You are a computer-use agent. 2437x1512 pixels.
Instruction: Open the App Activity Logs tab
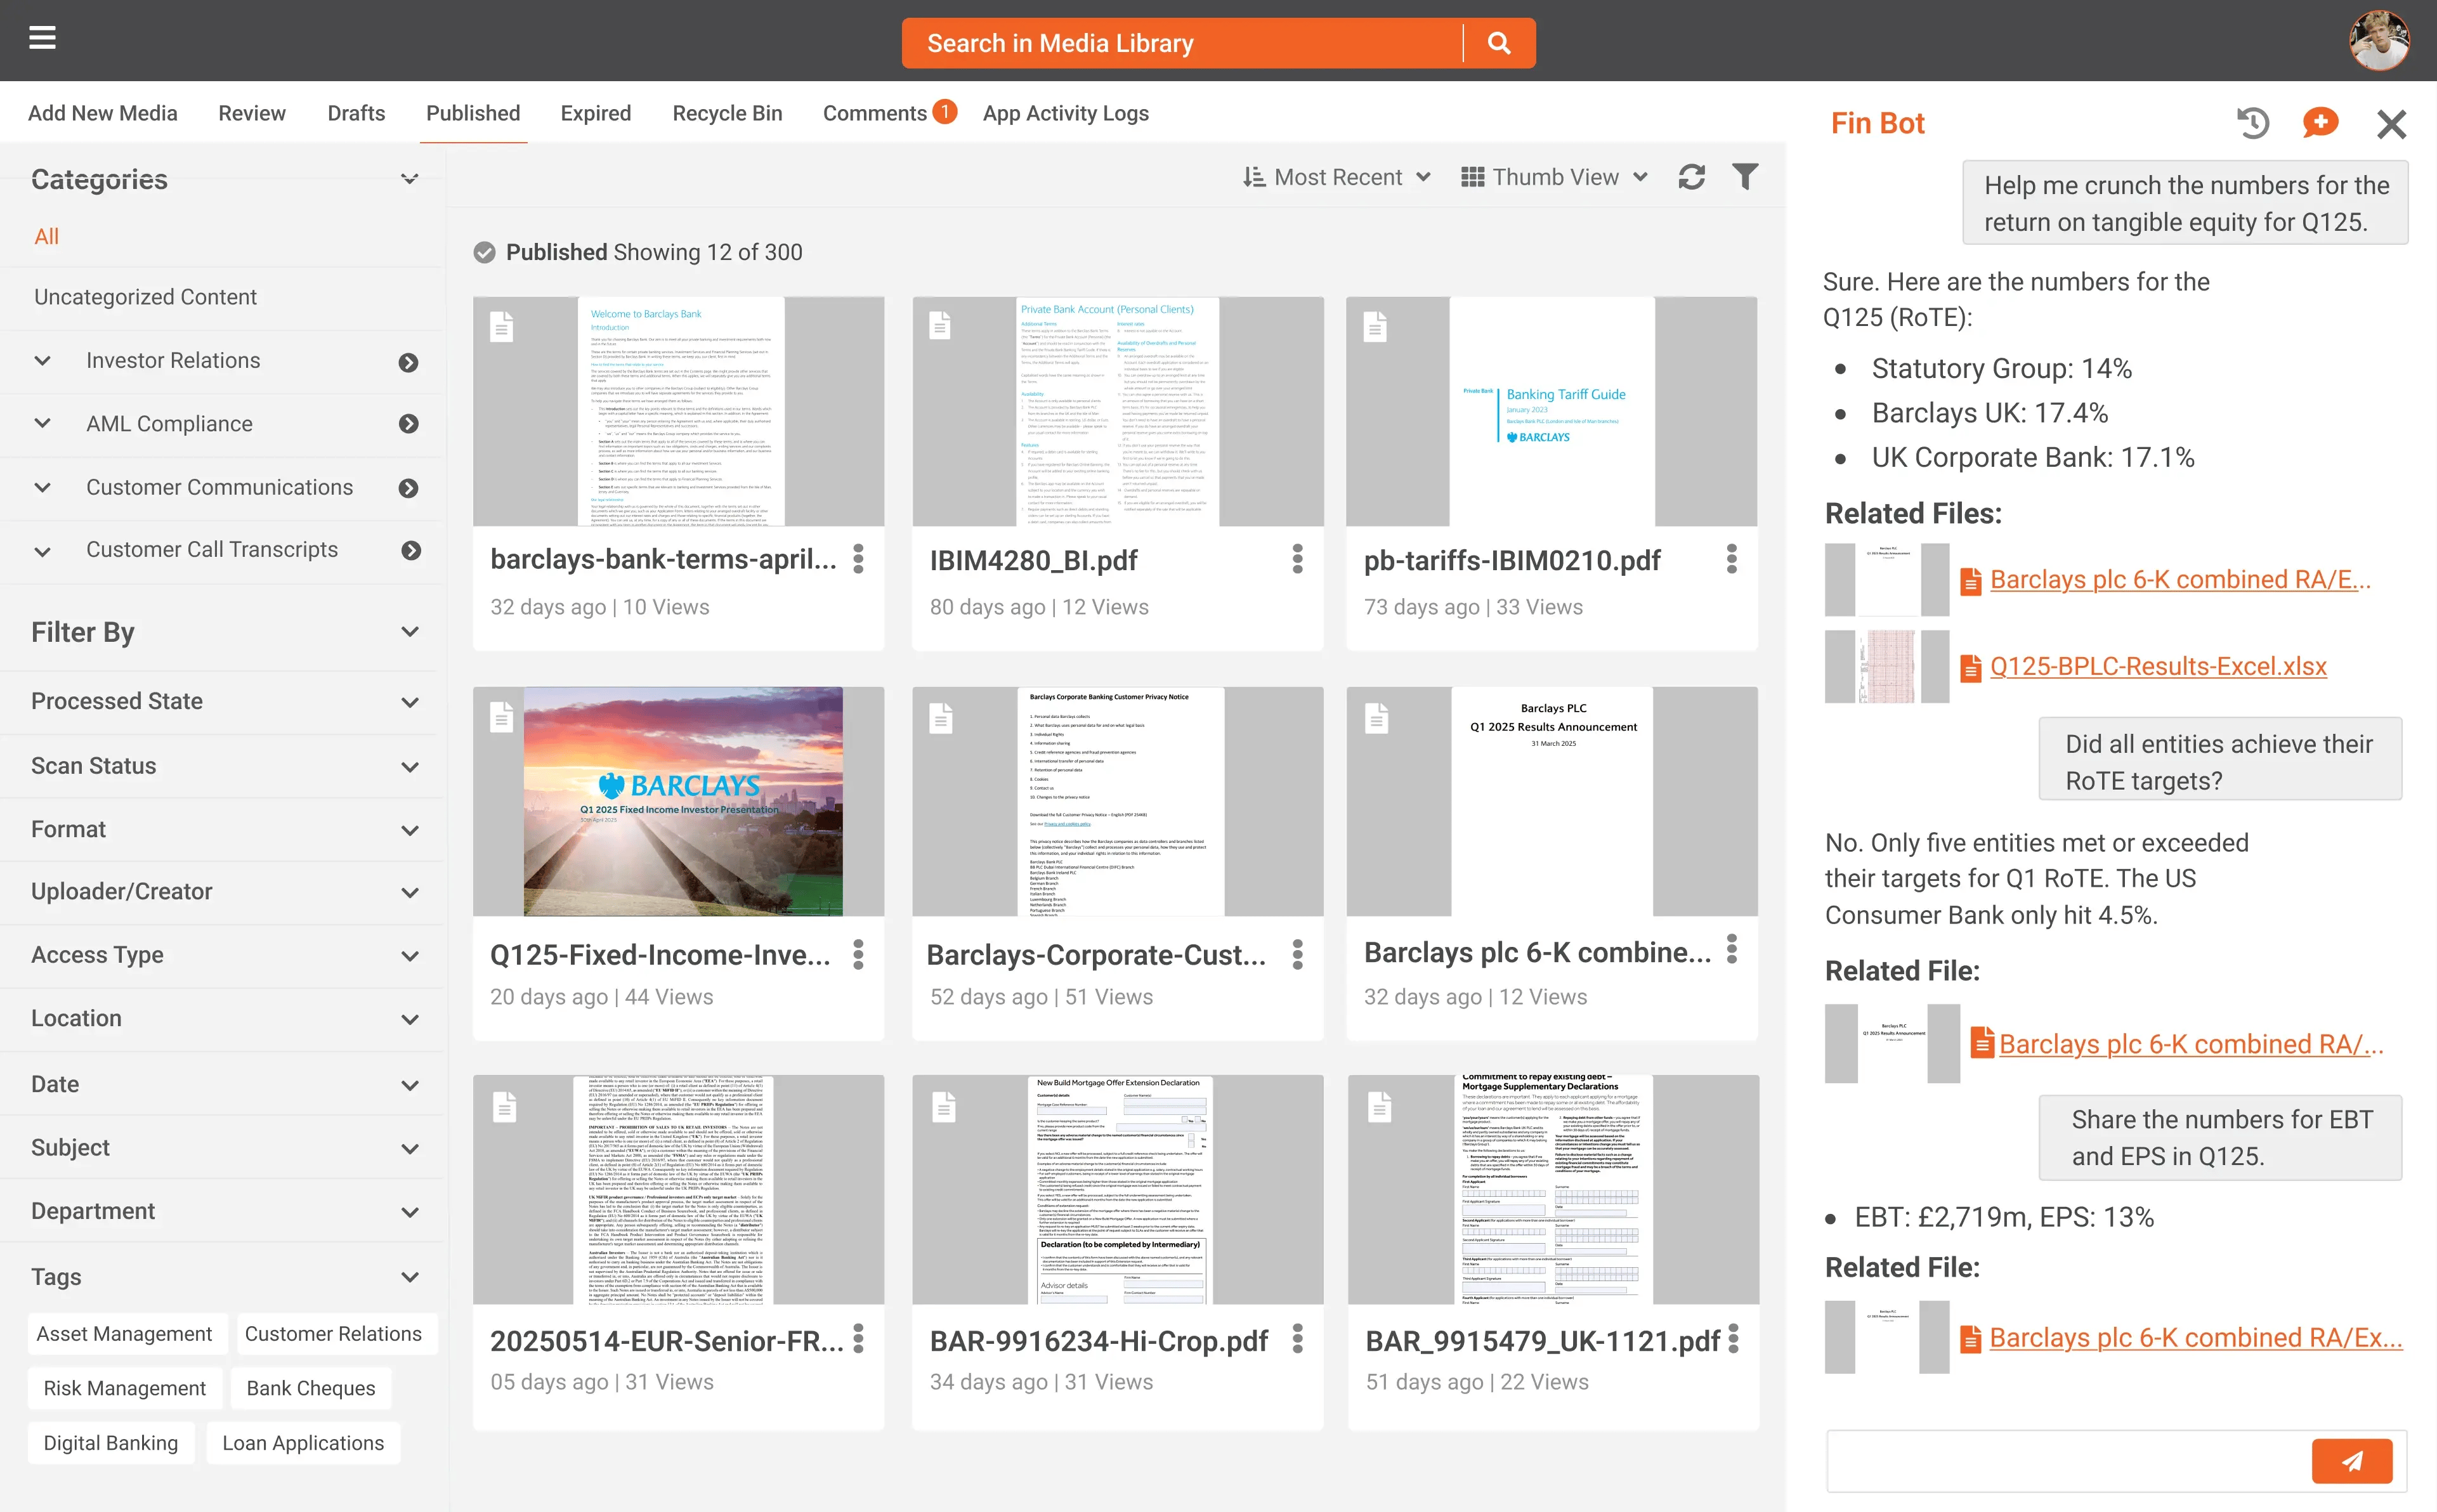[1065, 113]
